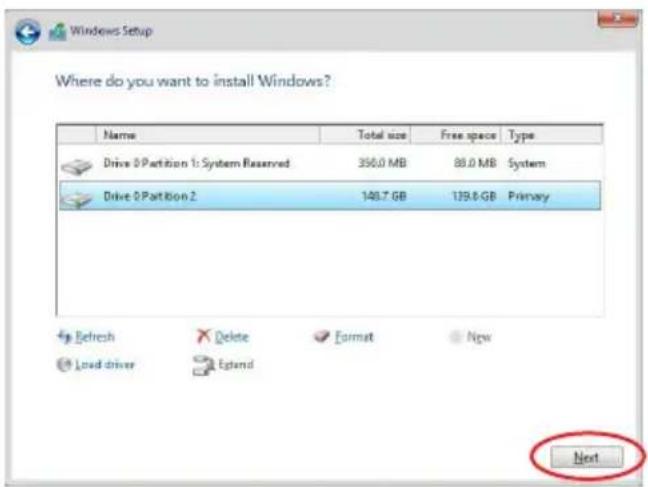Click drive icon for Drive 0 Partition 2
The height and width of the screenshot is (487, 648).
click(77, 198)
